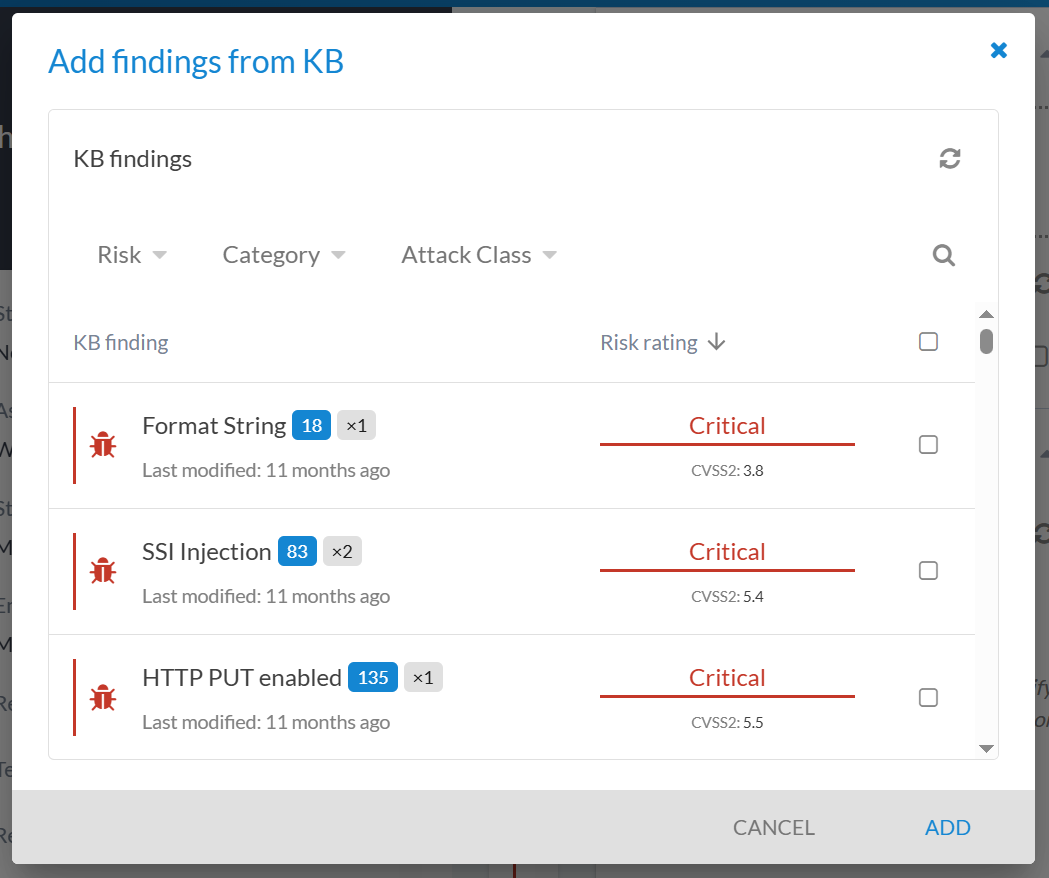Open the Attack Class filter dropdown

tap(478, 255)
